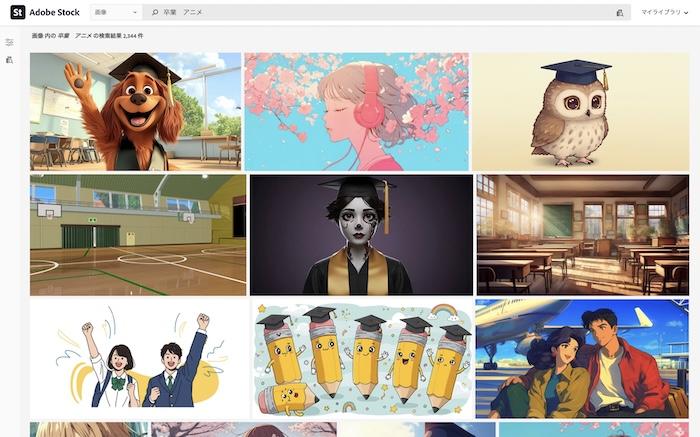The width and height of the screenshot is (700, 437).
Task: Open the owl wearing graduation cap image
Action: (x=580, y=112)
